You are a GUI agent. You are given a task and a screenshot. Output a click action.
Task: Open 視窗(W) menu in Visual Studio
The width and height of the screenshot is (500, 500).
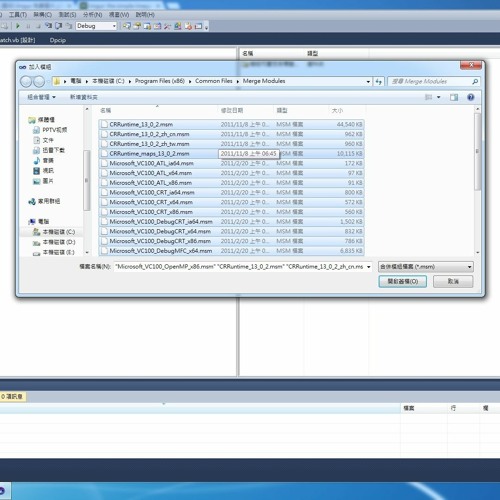(x=119, y=15)
